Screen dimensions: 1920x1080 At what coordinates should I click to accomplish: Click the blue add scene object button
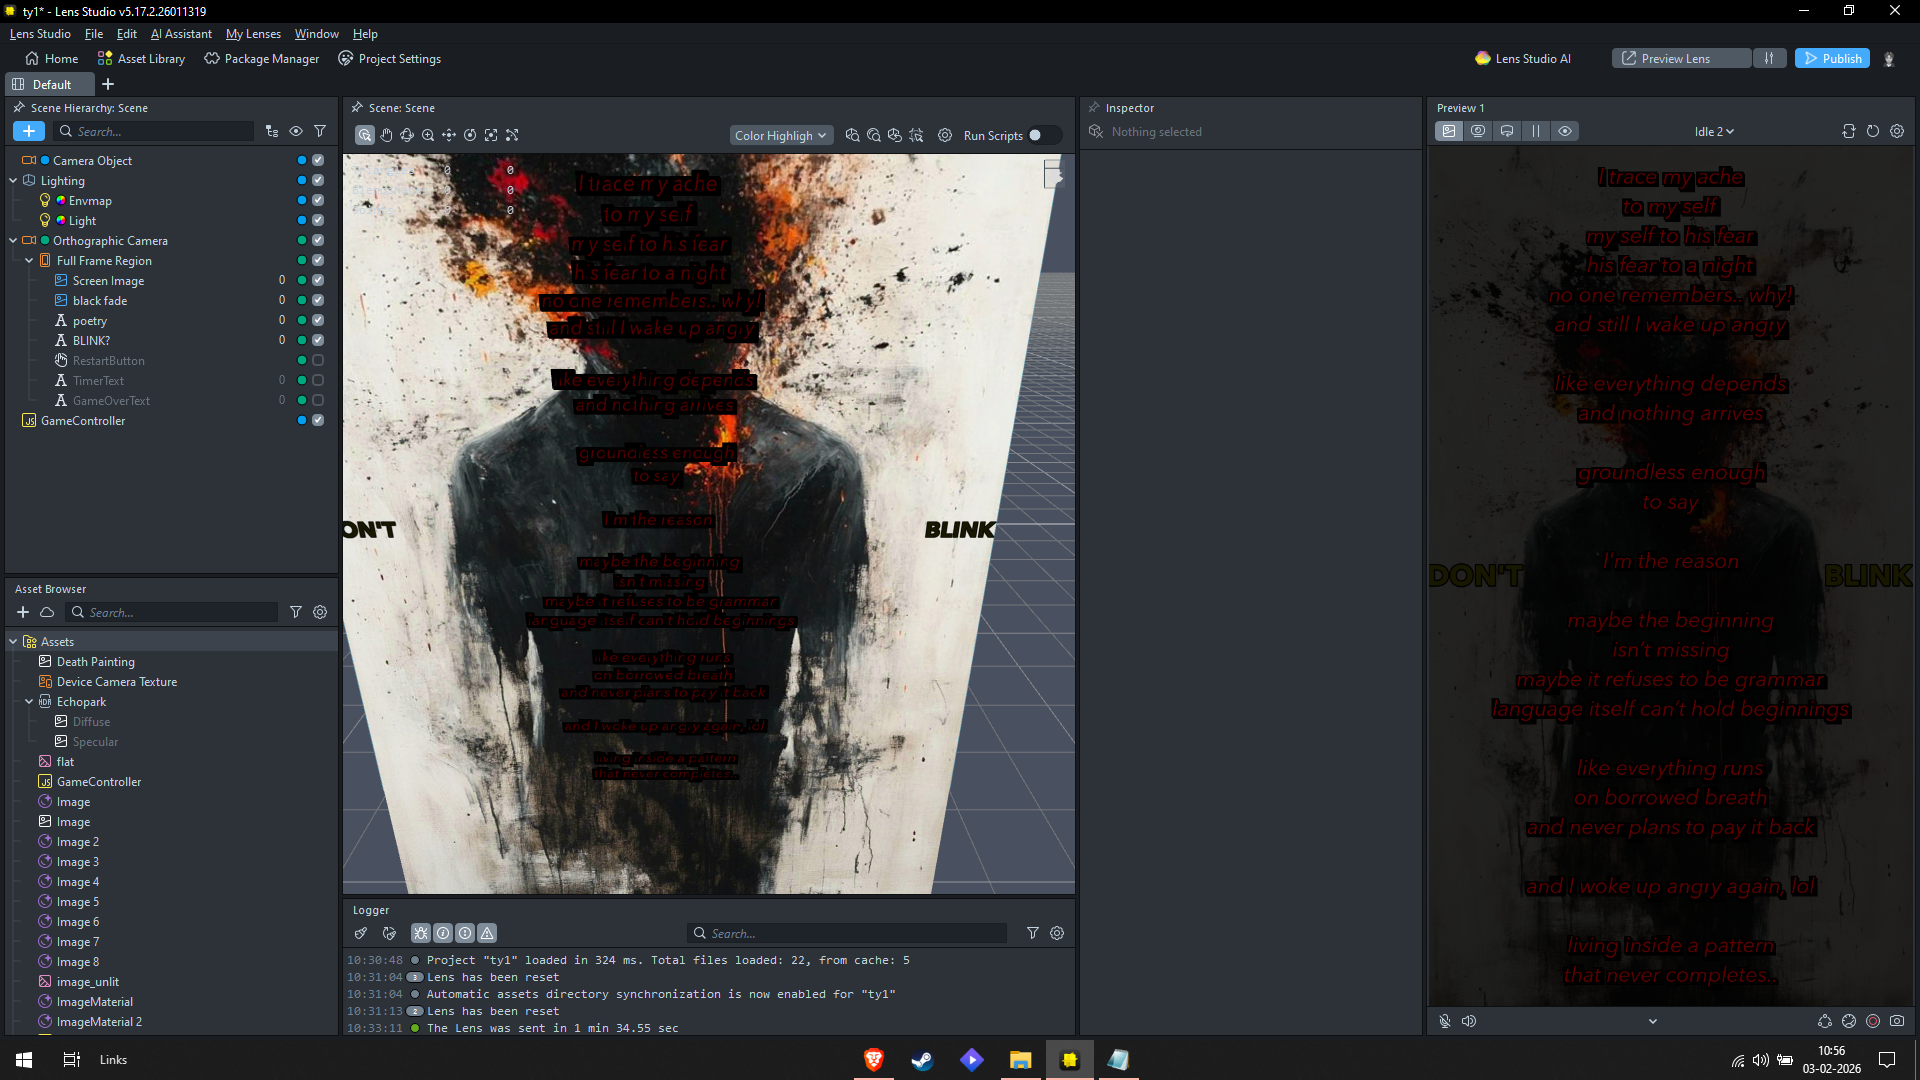click(x=28, y=131)
